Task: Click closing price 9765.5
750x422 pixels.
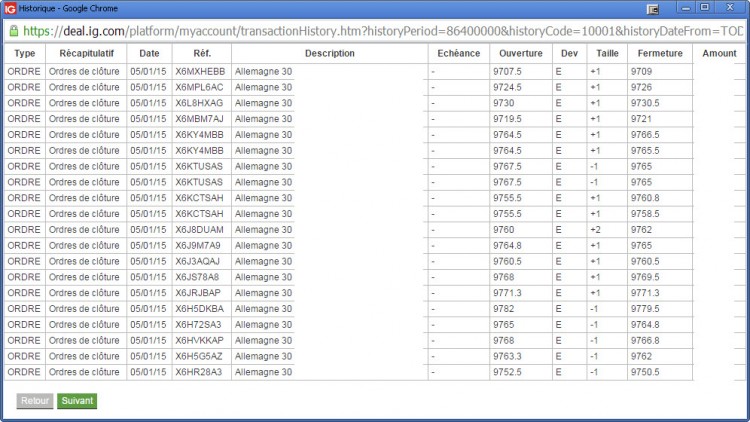Action: (x=645, y=151)
